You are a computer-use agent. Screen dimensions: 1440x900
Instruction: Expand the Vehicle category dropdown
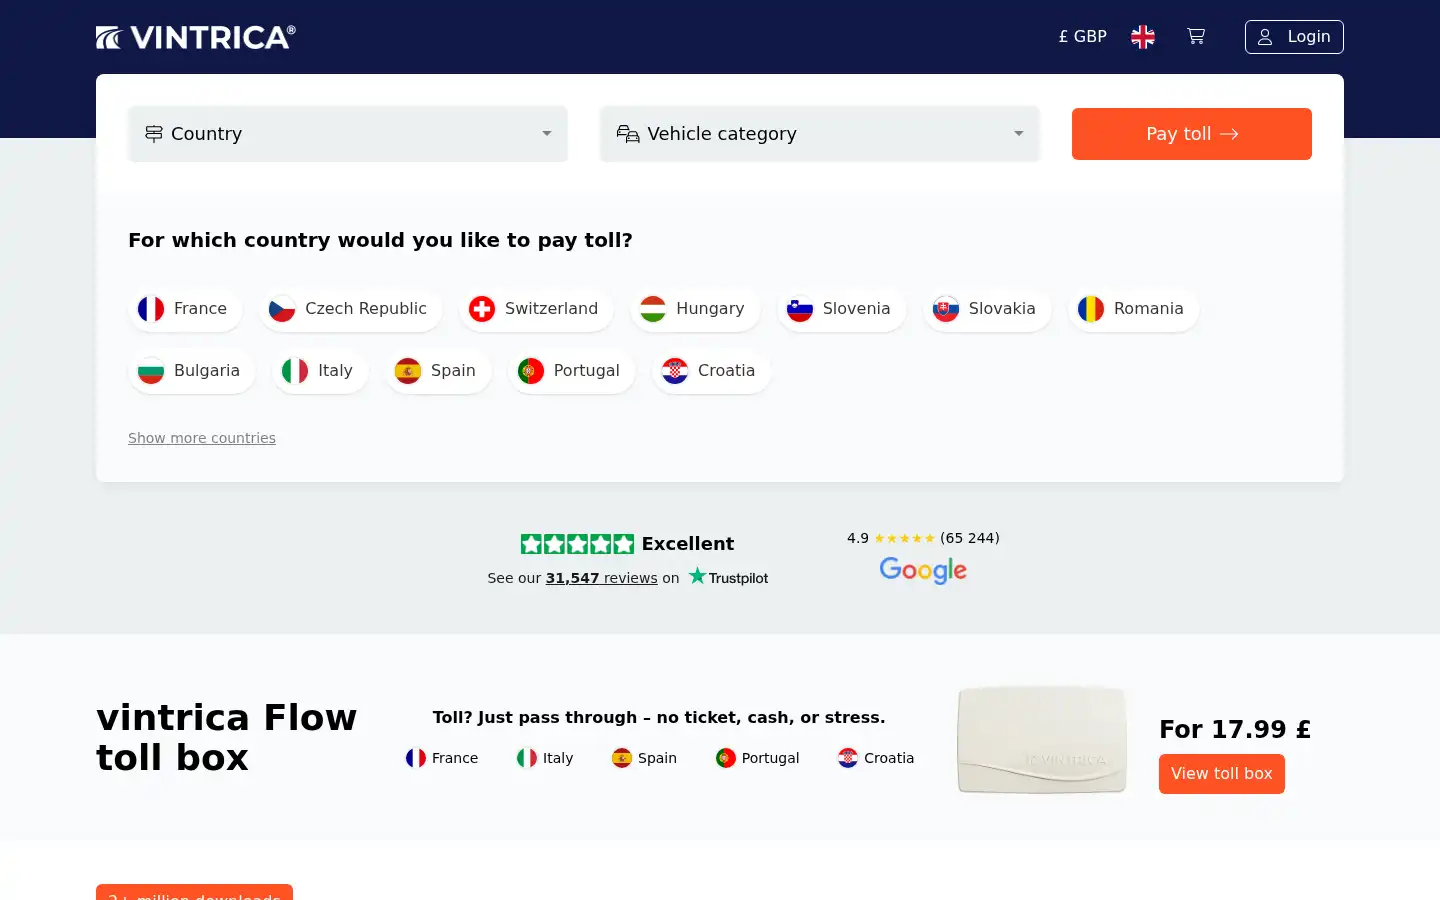(x=820, y=134)
